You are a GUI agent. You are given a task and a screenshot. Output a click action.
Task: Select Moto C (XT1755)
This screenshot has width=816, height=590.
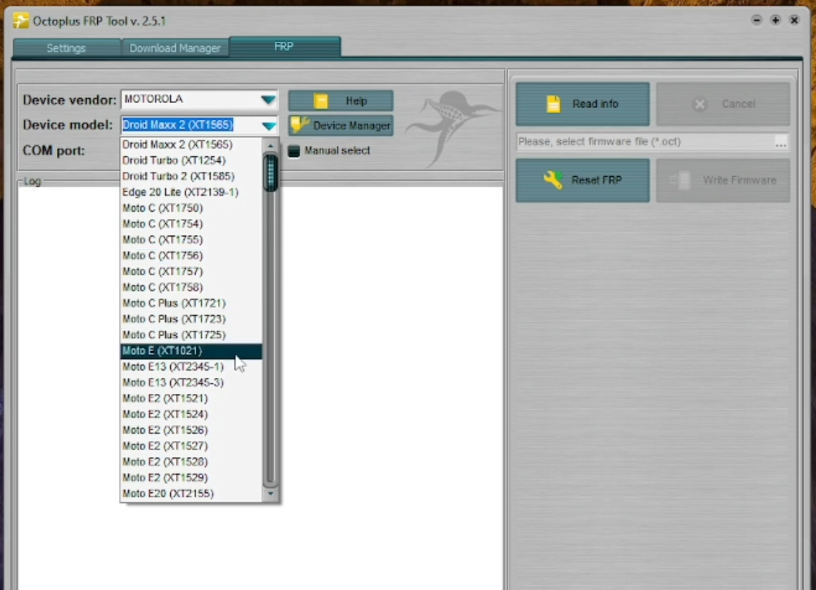click(191, 240)
